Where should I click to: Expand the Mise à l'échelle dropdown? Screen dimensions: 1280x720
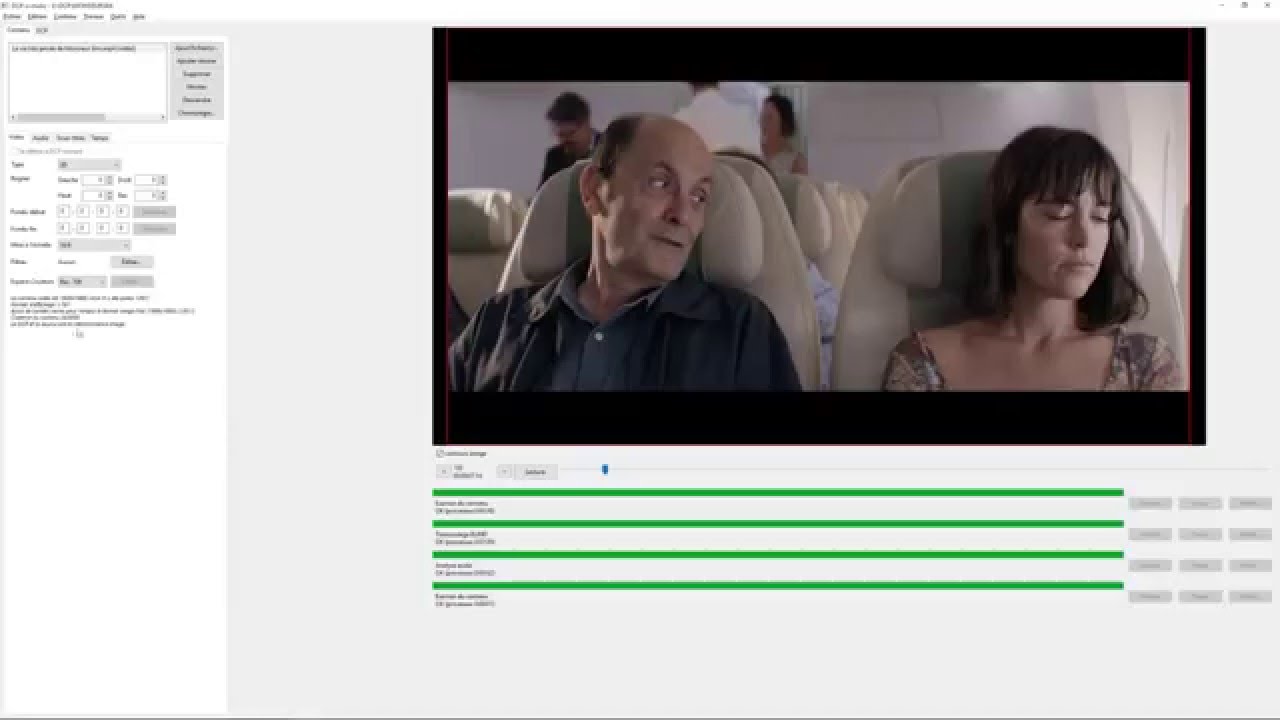coord(94,245)
